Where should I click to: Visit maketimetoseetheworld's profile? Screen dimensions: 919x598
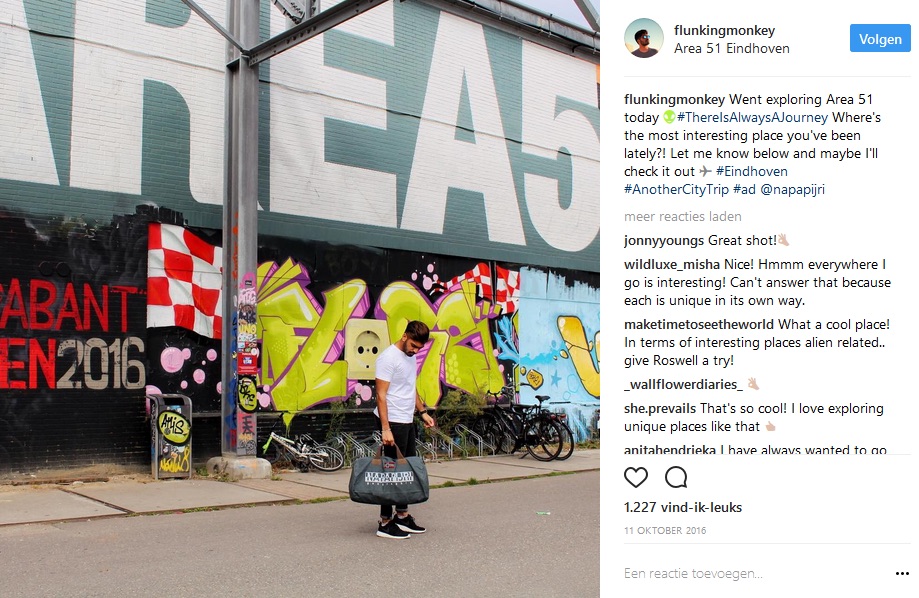(699, 325)
